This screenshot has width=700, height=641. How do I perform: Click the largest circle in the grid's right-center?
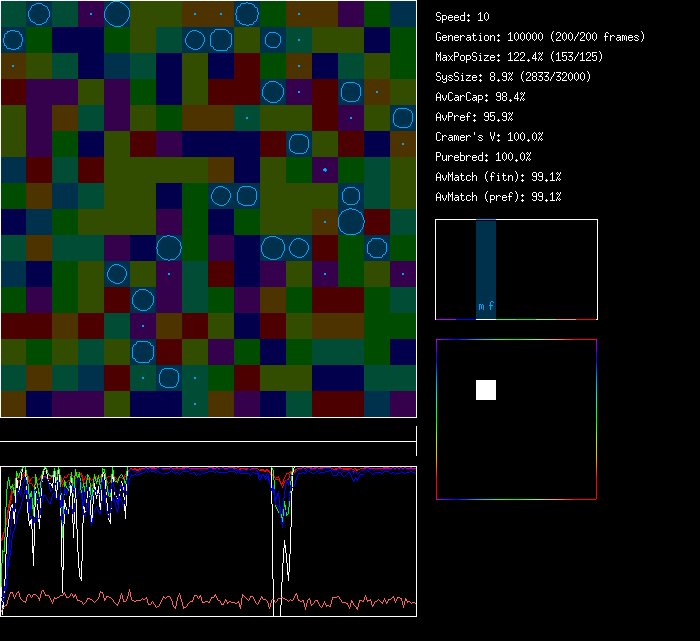(351, 221)
